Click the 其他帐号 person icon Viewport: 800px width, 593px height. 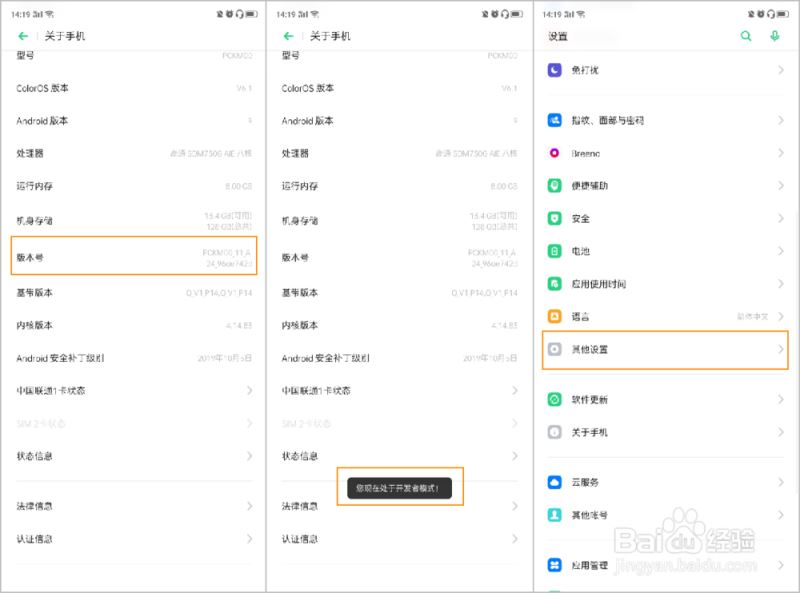point(555,515)
